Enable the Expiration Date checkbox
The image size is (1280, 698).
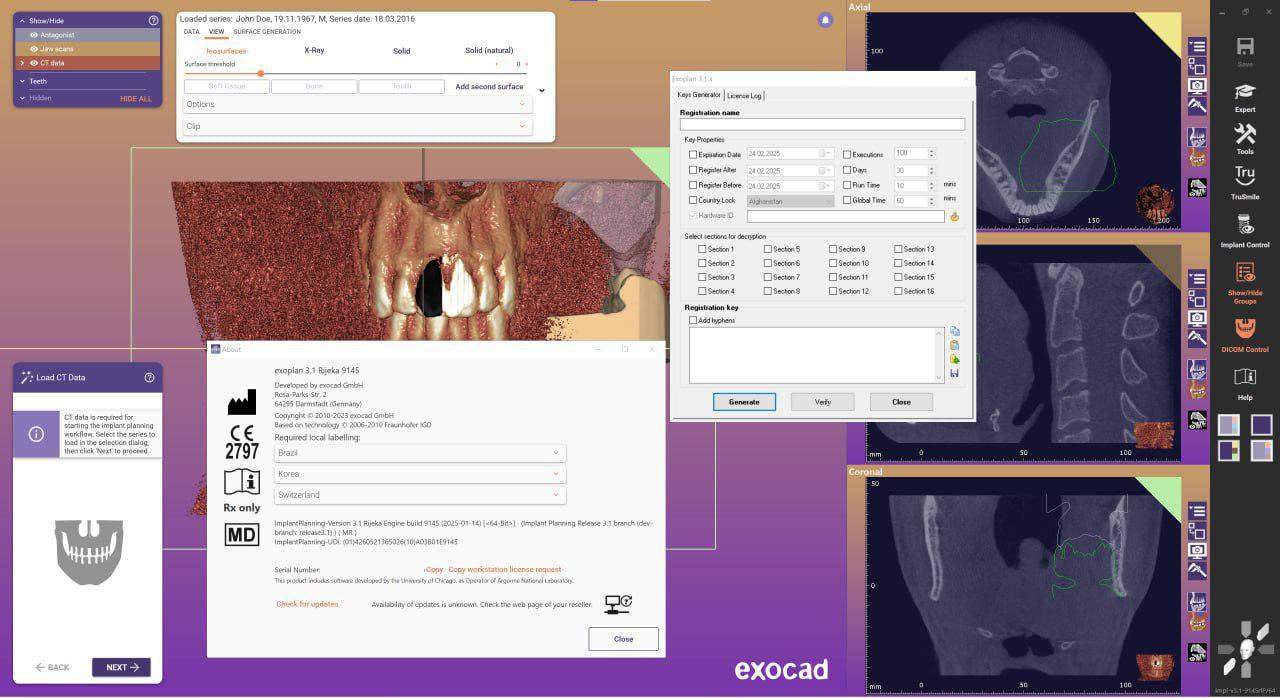[693, 155]
